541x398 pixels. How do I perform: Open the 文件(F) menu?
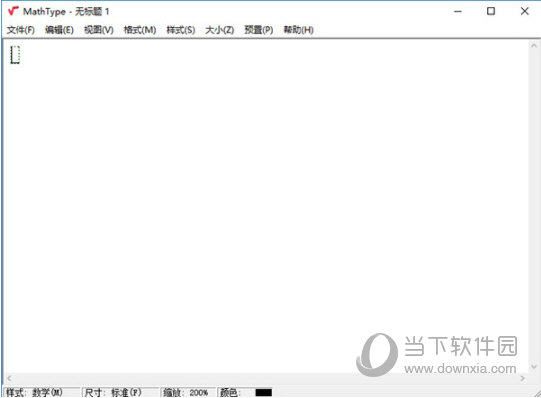point(21,30)
